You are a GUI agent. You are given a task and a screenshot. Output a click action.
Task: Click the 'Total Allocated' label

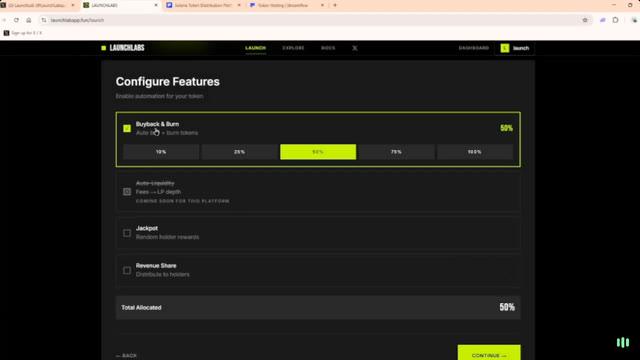pyautogui.click(x=141, y=307)
